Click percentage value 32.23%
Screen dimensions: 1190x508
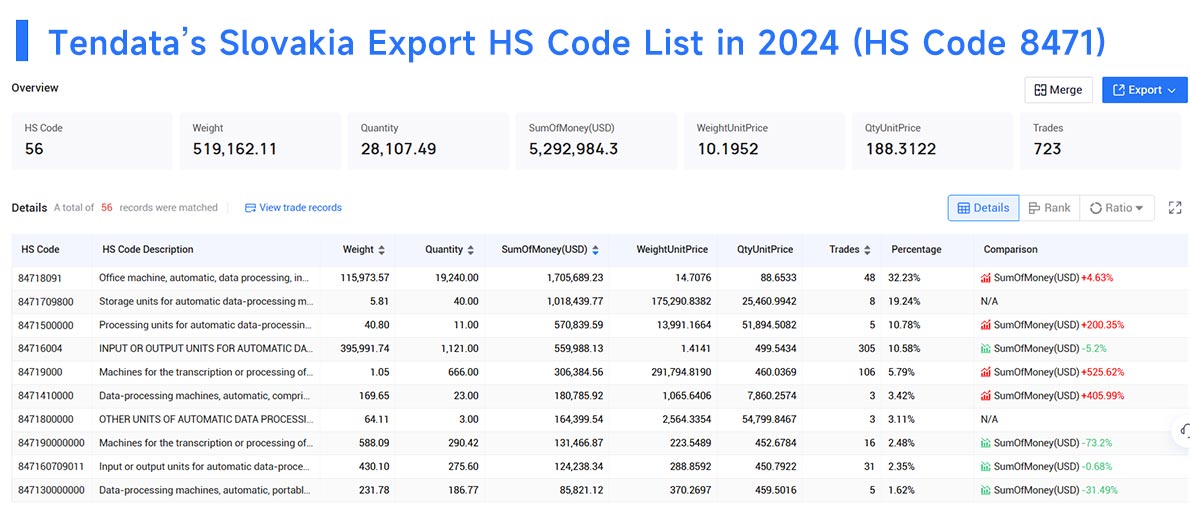click(x=906, y=278)
